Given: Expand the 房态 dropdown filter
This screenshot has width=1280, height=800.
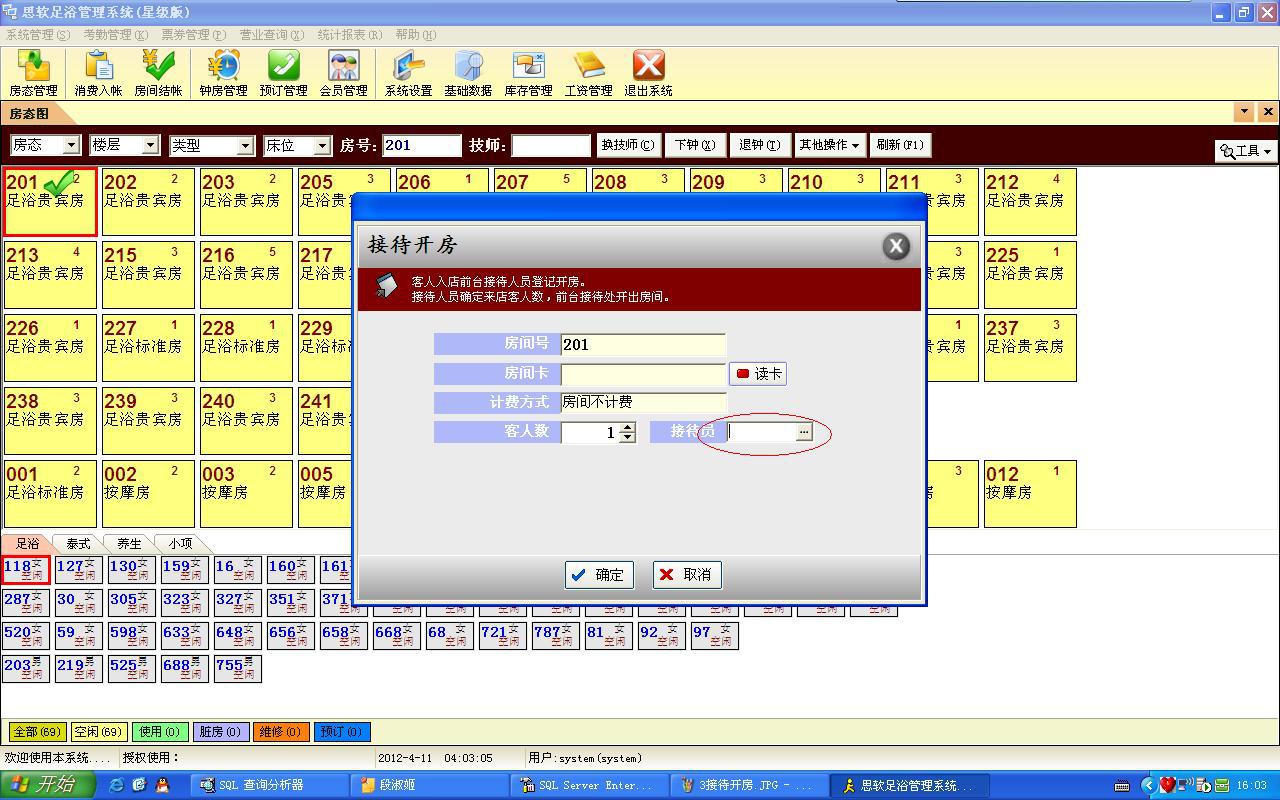Looking at the screenshot, I should [x=71, y=146].
